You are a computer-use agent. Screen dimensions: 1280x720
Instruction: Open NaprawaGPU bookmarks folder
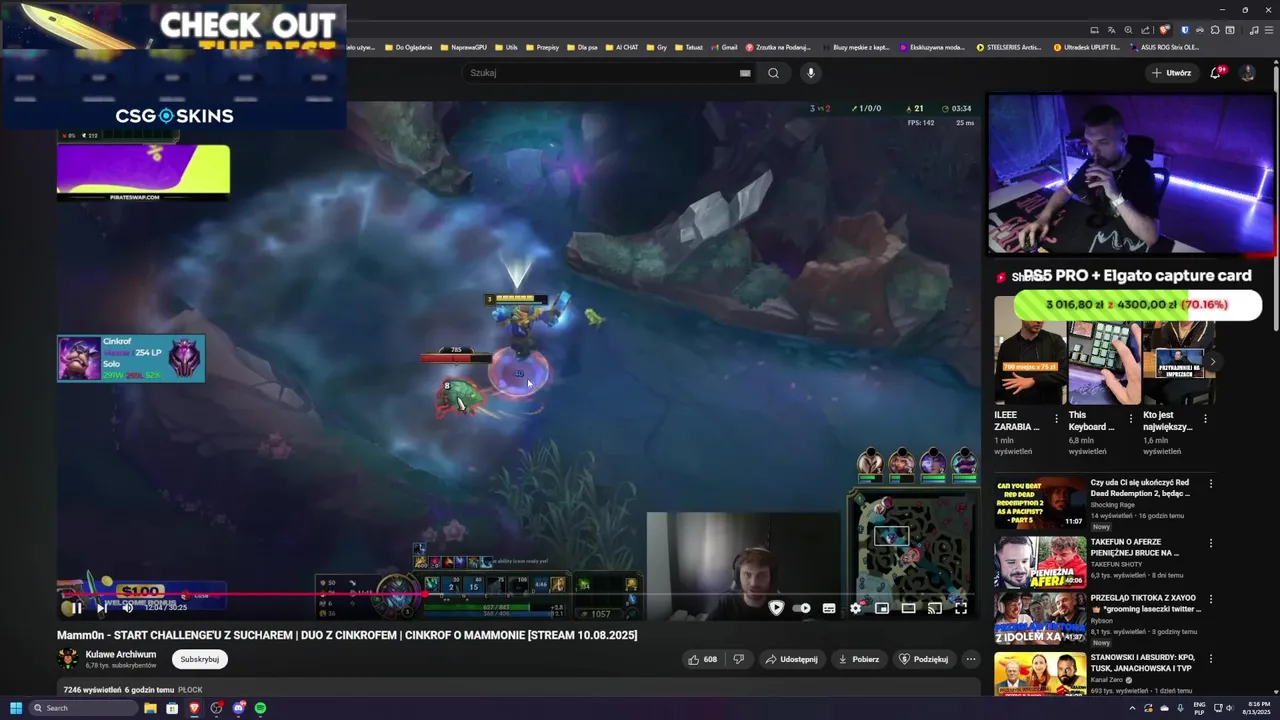point(463,47)
